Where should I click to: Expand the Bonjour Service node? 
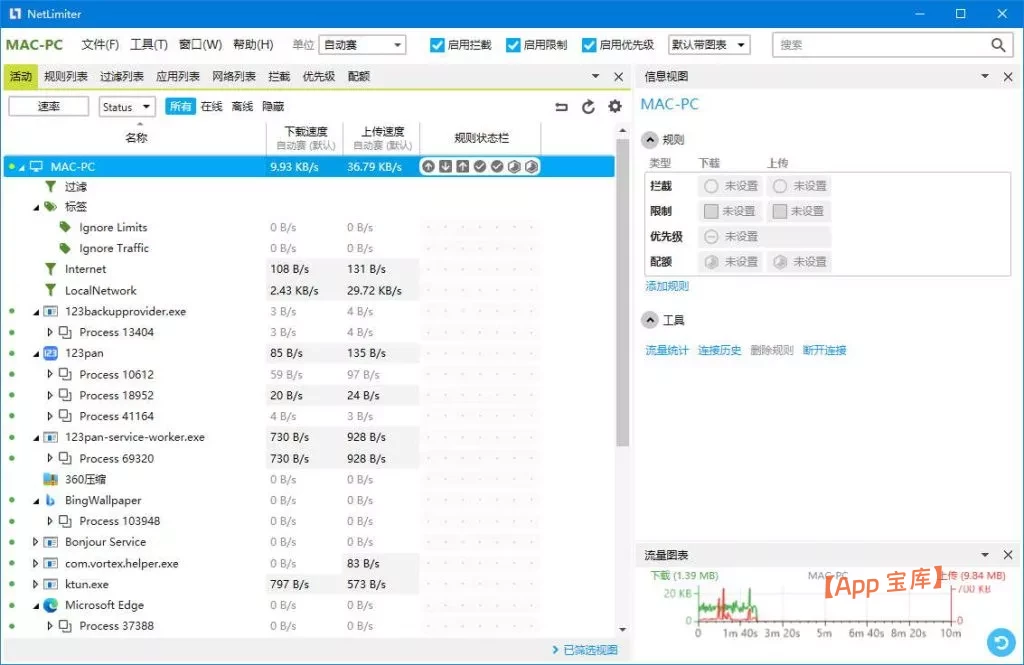tap(35, 542)
